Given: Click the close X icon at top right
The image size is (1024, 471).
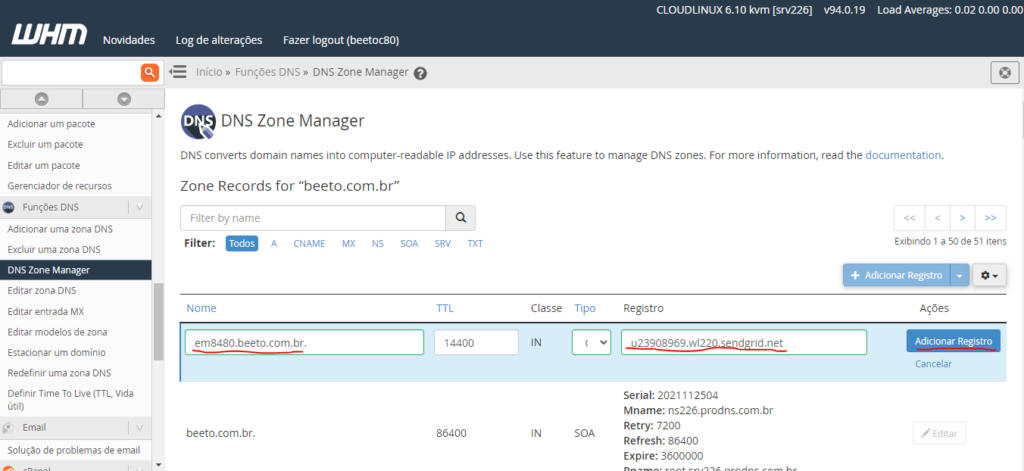Looking at the screenshot, I should [1004, 73].
